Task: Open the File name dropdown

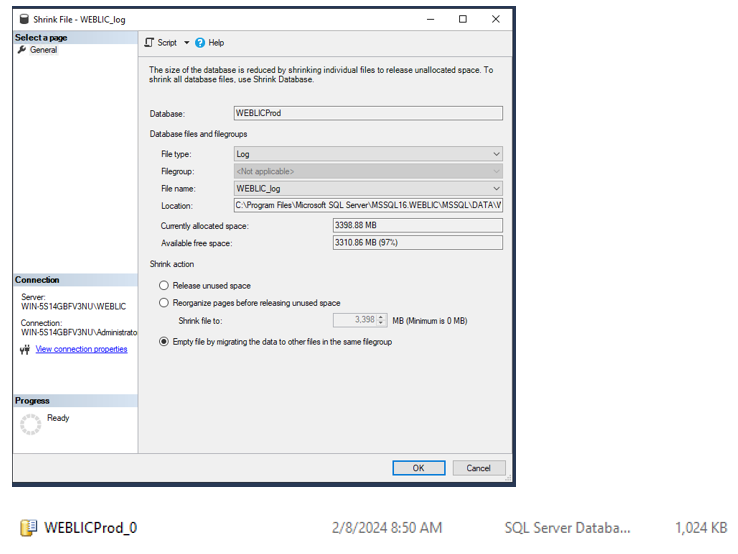Action: coord(496,188)
